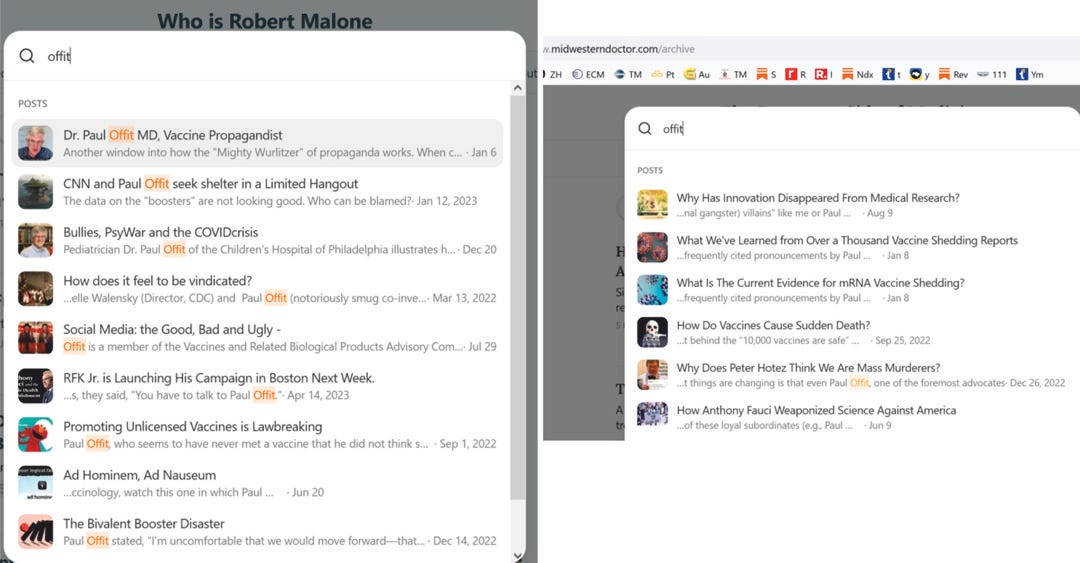Click 'Jan 12, 2023' date on CNN result
The width and height of the screenshot is (1080, 563).
coord(447,201)
